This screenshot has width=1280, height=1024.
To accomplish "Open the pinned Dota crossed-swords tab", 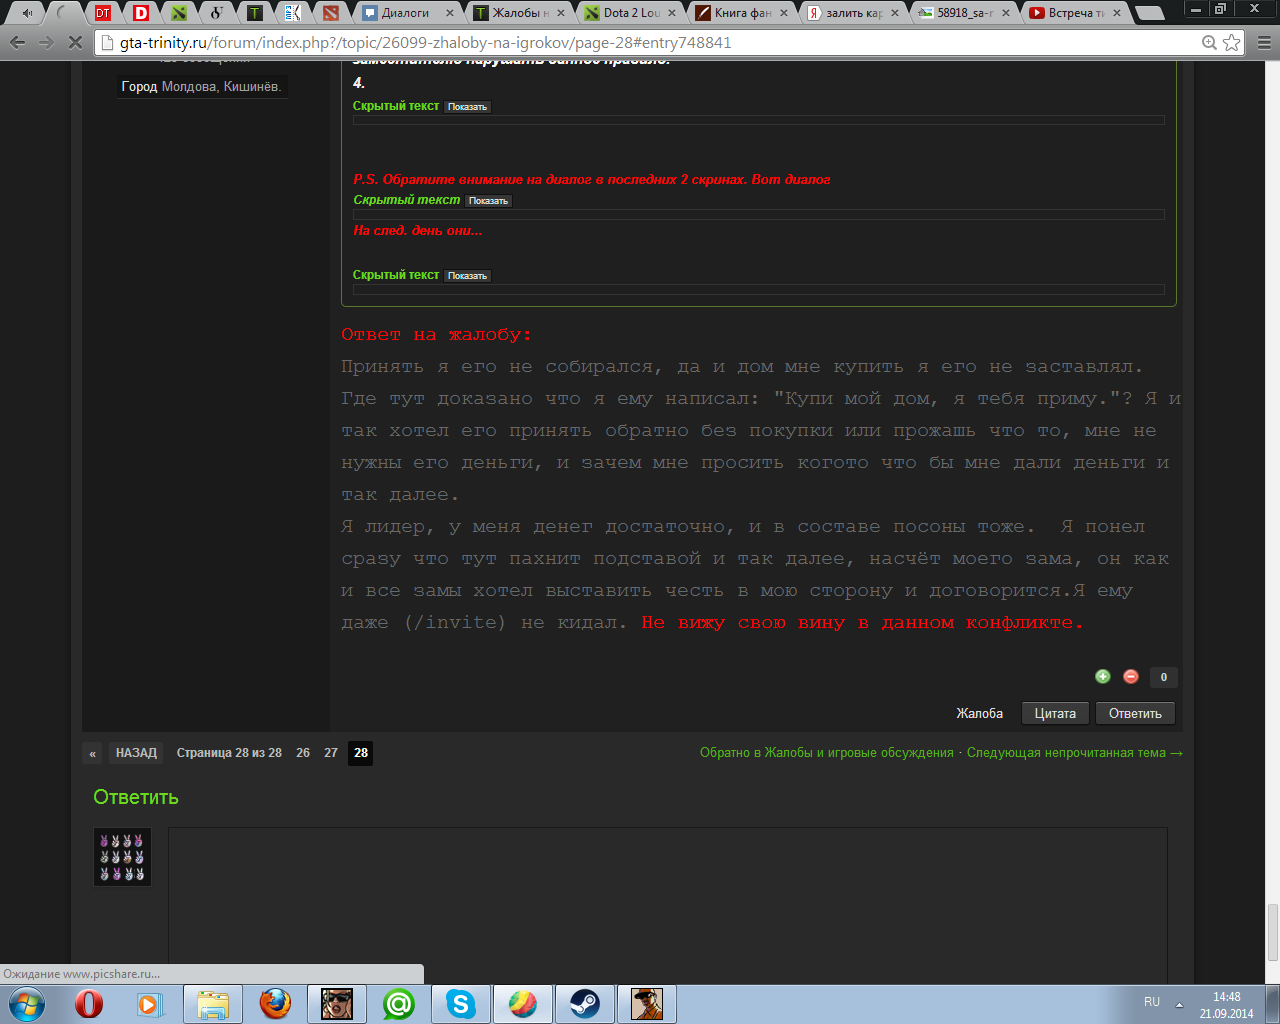I will click(x=179, y=13).
